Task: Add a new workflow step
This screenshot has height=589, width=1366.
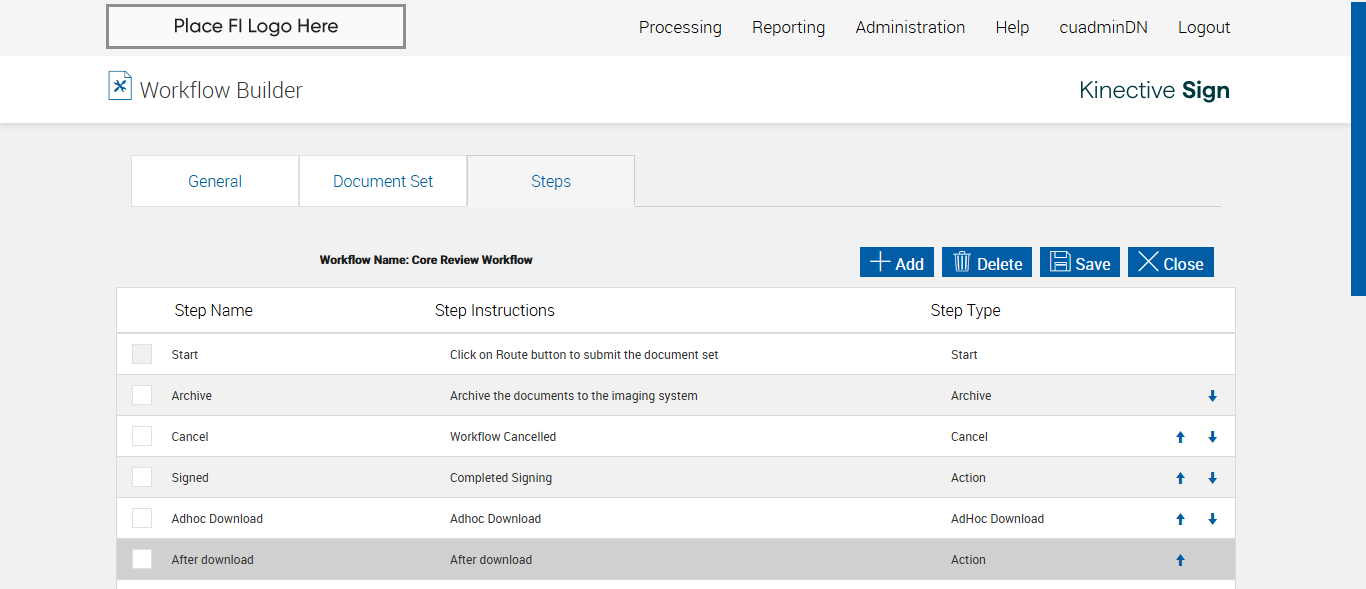Action: pos(897,262)
